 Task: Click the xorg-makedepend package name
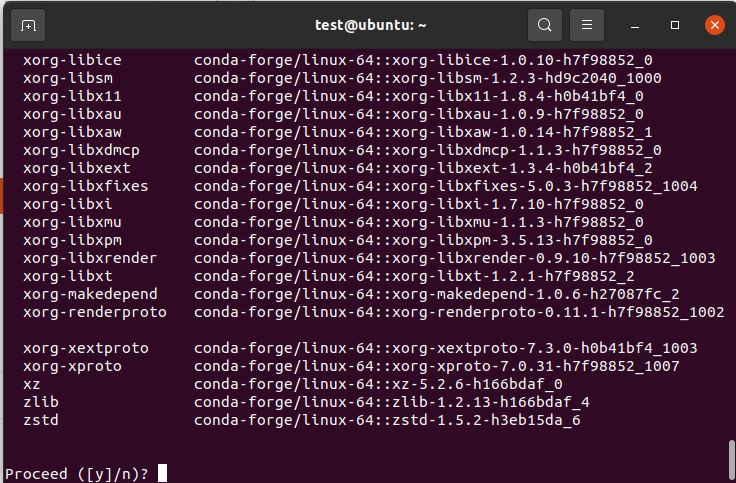(x=90, y=294)
